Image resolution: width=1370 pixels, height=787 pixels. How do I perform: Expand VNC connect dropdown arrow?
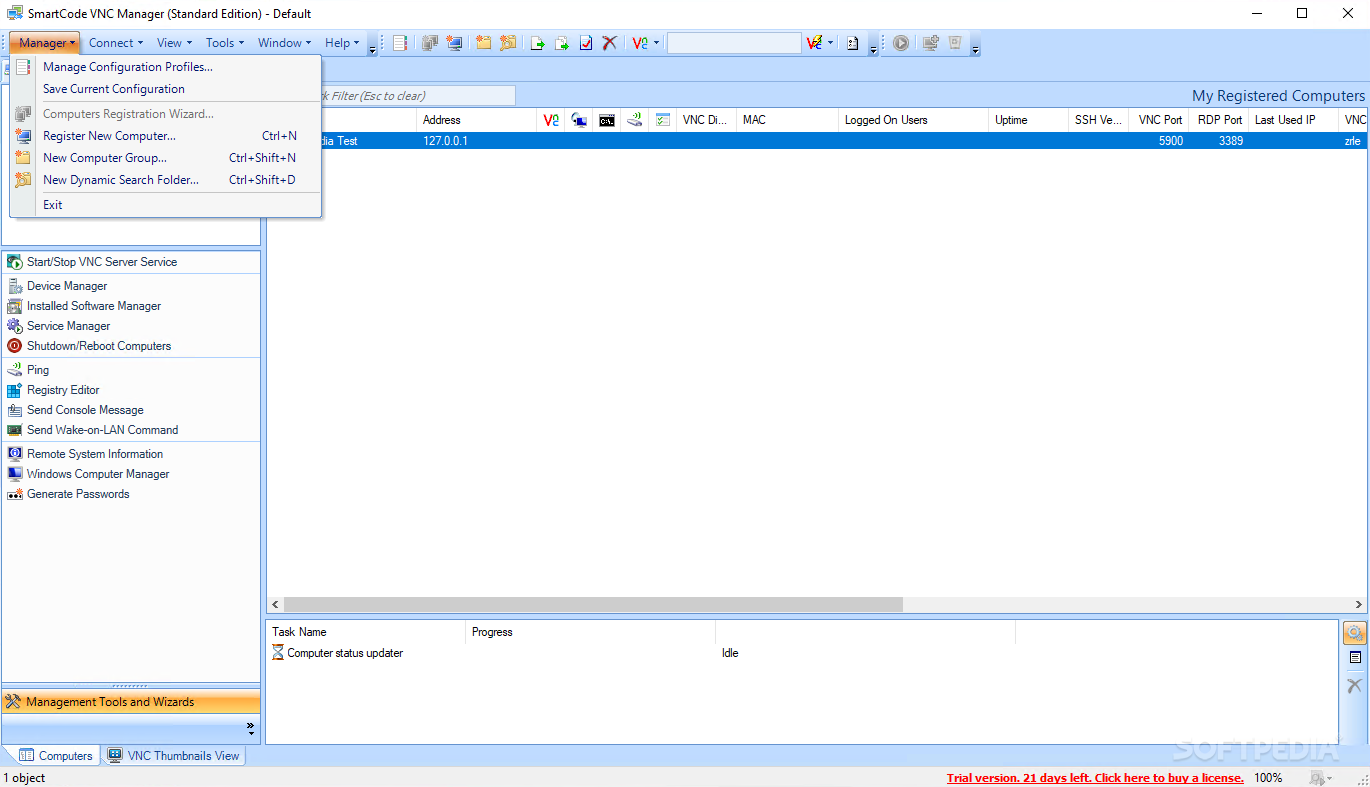click(x=657, y=43)
